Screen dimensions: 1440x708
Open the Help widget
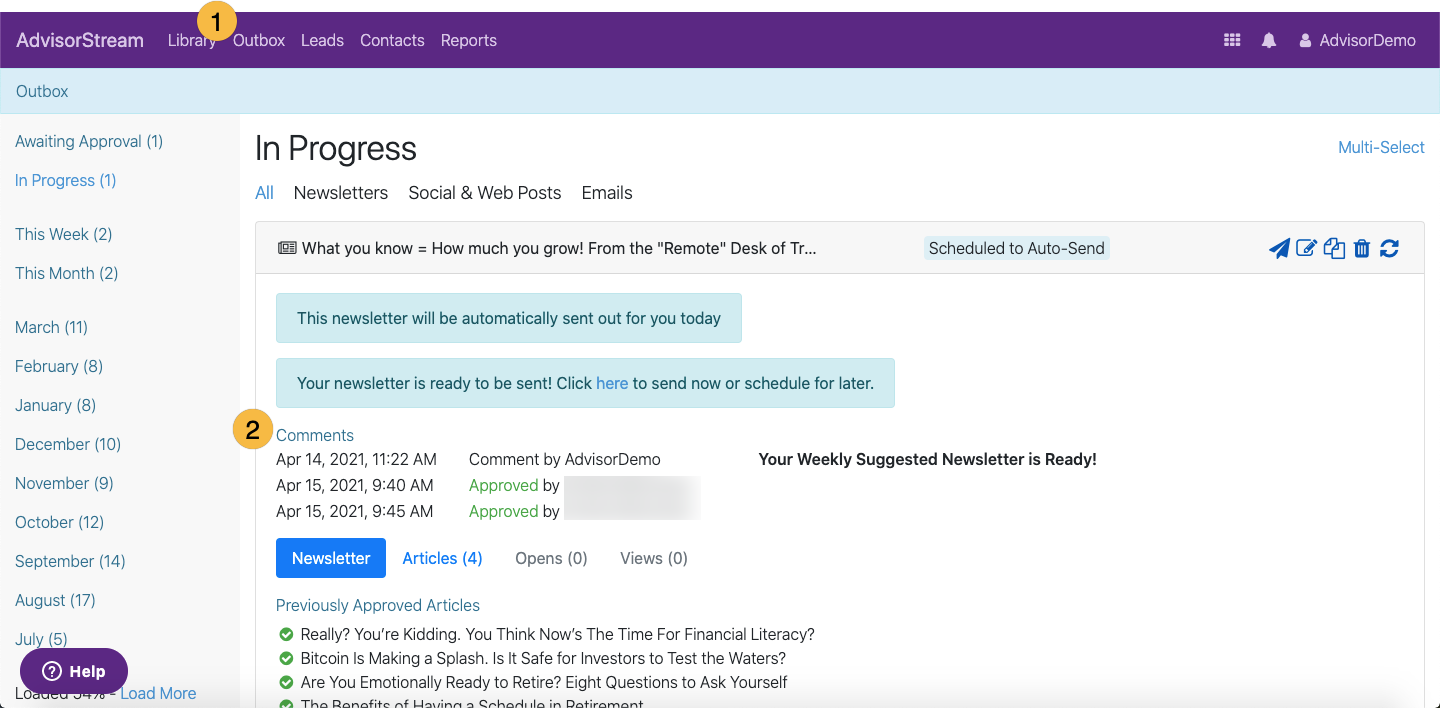pyautogui.click(x=74, y=671)
